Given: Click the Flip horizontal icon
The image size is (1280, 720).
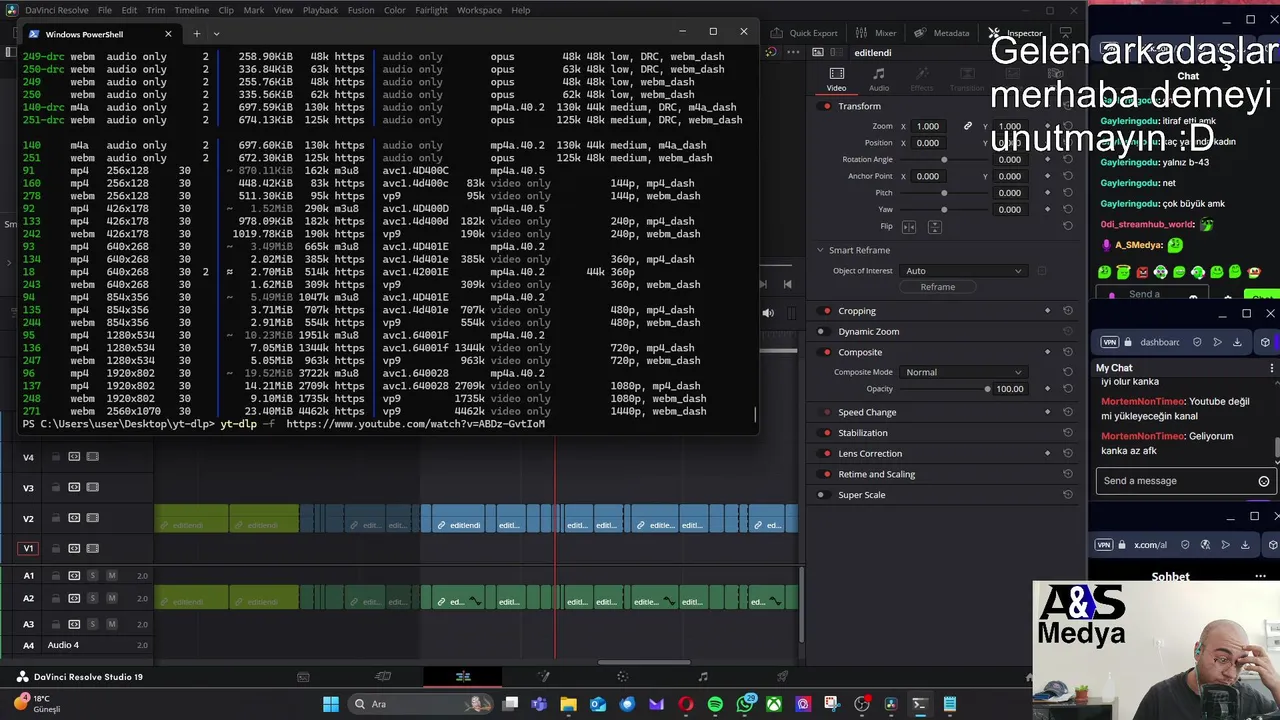Looking at the screenshot, I should tap(909, 227).
